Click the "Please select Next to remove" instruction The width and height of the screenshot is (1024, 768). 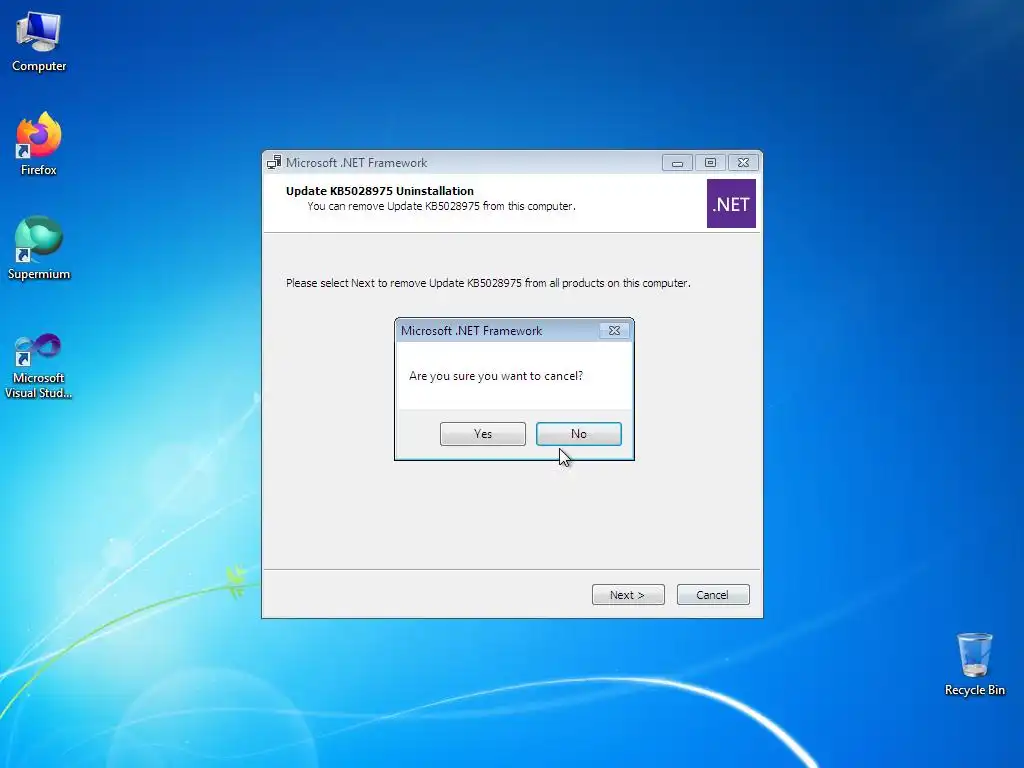coord(488,283)
